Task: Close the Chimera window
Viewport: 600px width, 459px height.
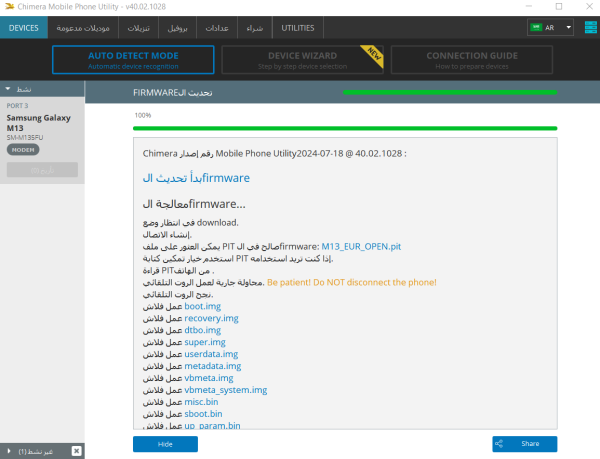Action: point(589,7)
